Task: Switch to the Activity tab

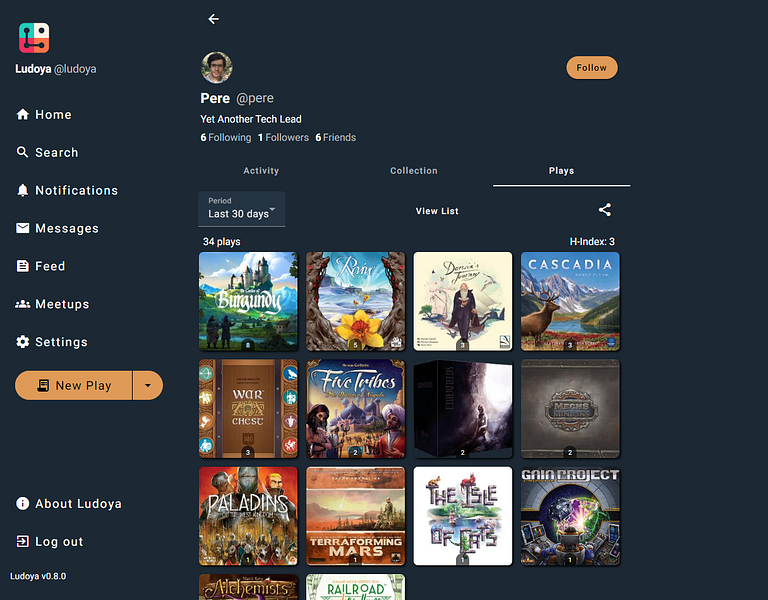Action: [261, 170]
